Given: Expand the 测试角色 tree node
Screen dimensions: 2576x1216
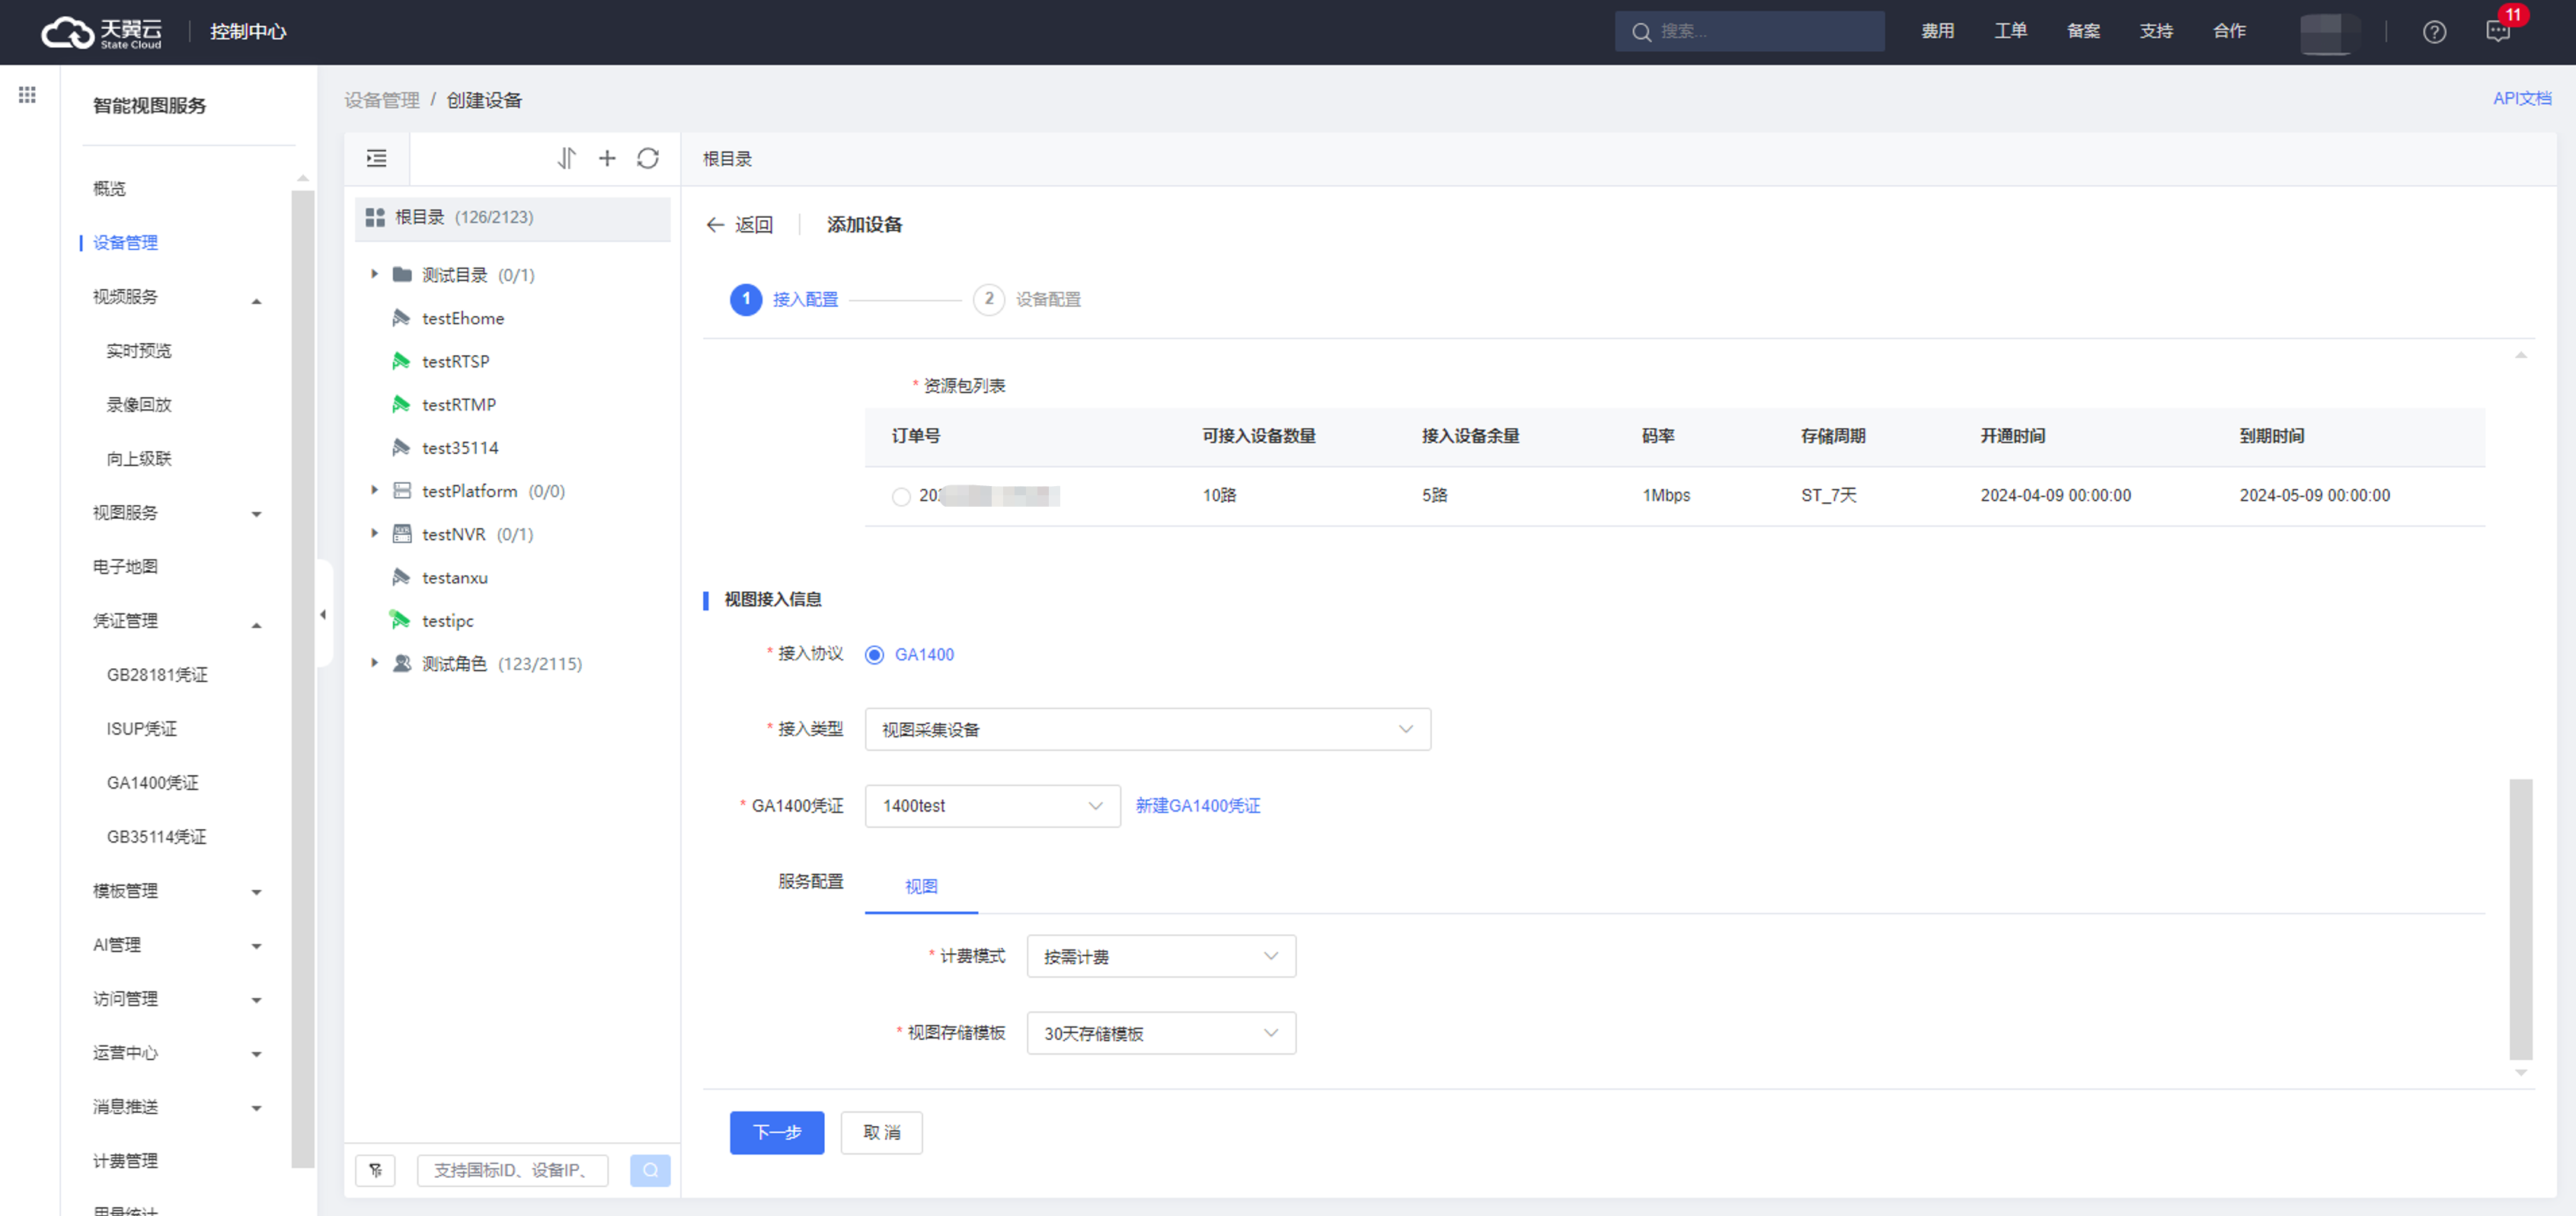Looking at the screenshot, I should click(x=374, y=663).
